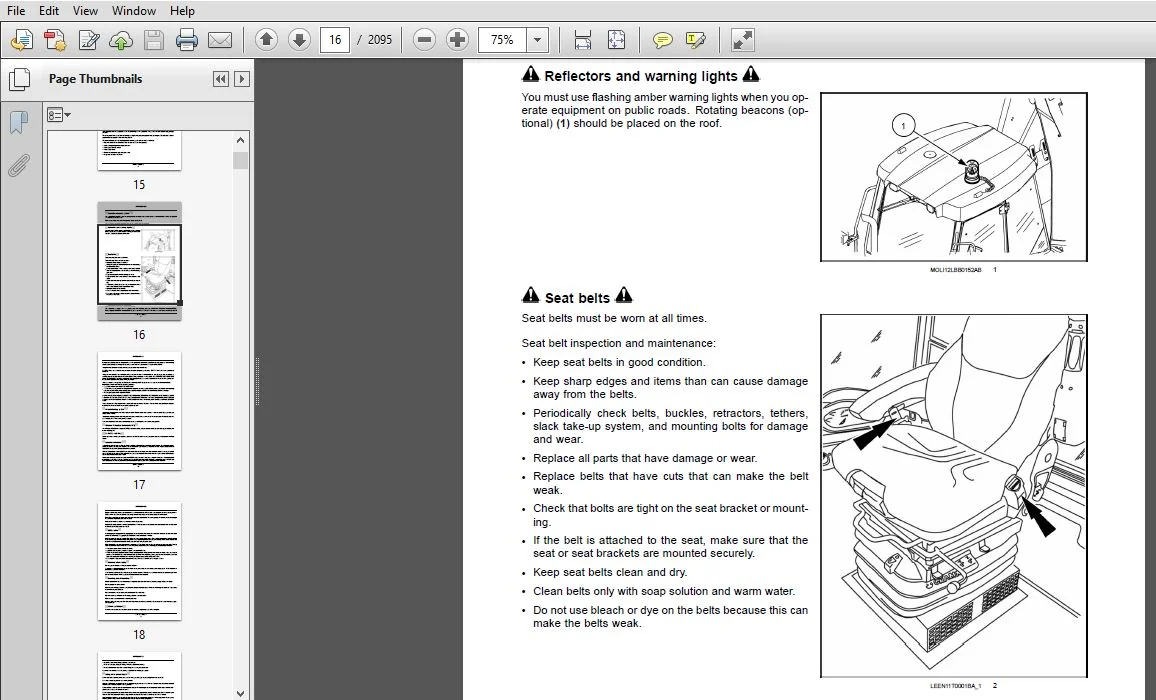
Task: Click the rotating beacon cab illustration
Action: [953, 177]
